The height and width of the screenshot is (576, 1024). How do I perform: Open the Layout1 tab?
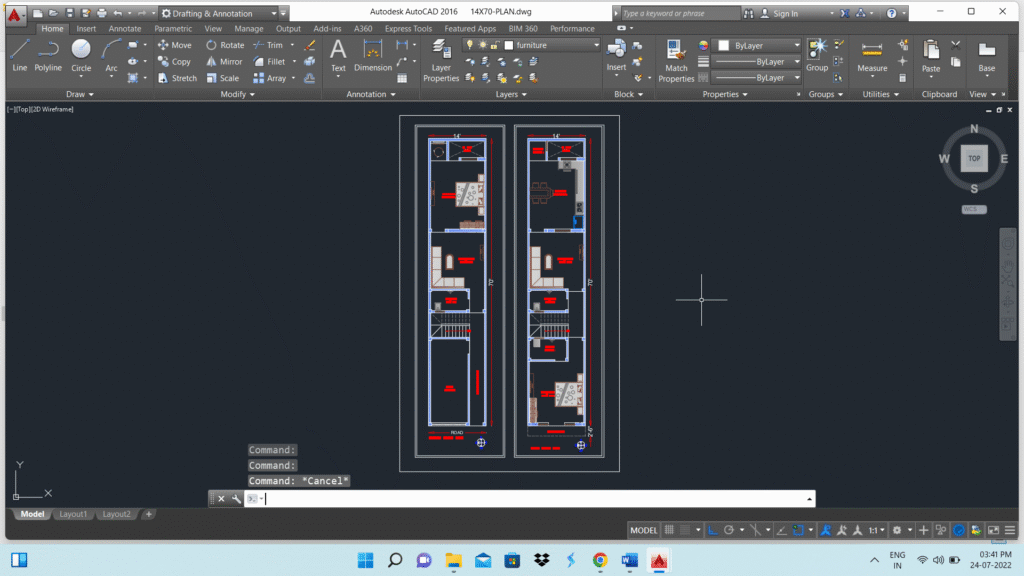tap(73, 514)
